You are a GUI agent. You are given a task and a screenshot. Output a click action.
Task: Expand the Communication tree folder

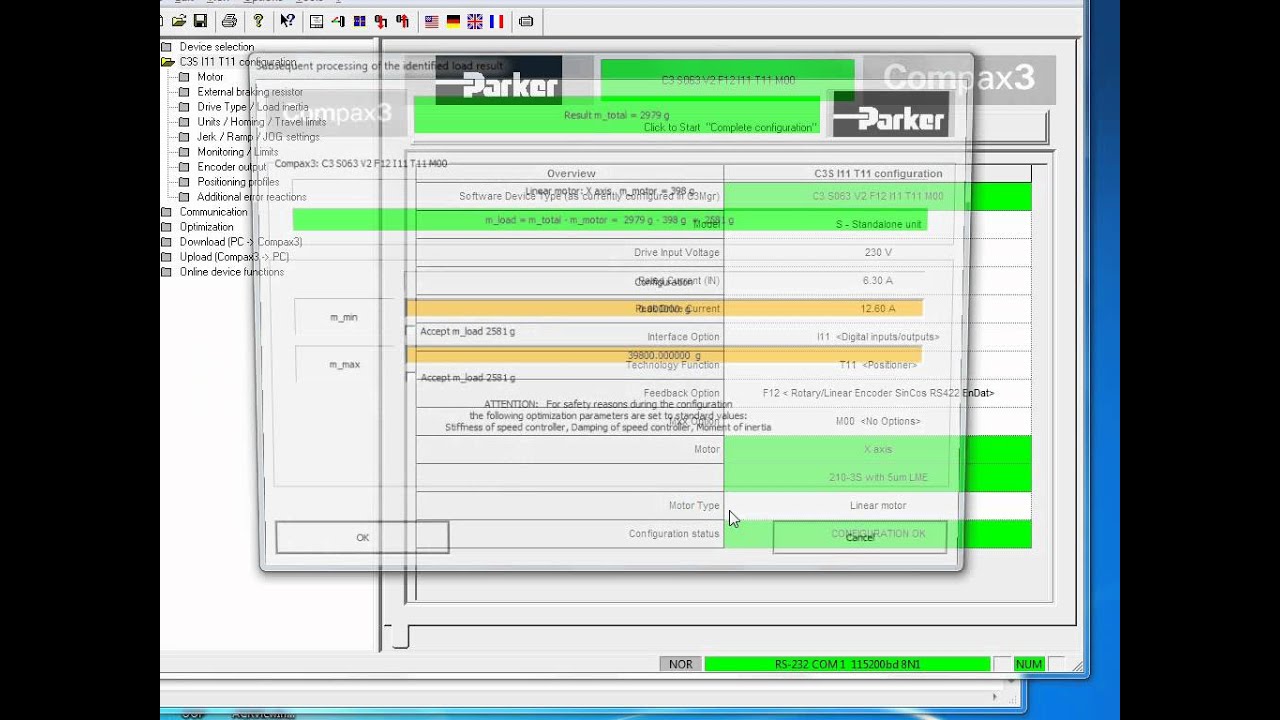pyautogui.click(x=213, y=212)
